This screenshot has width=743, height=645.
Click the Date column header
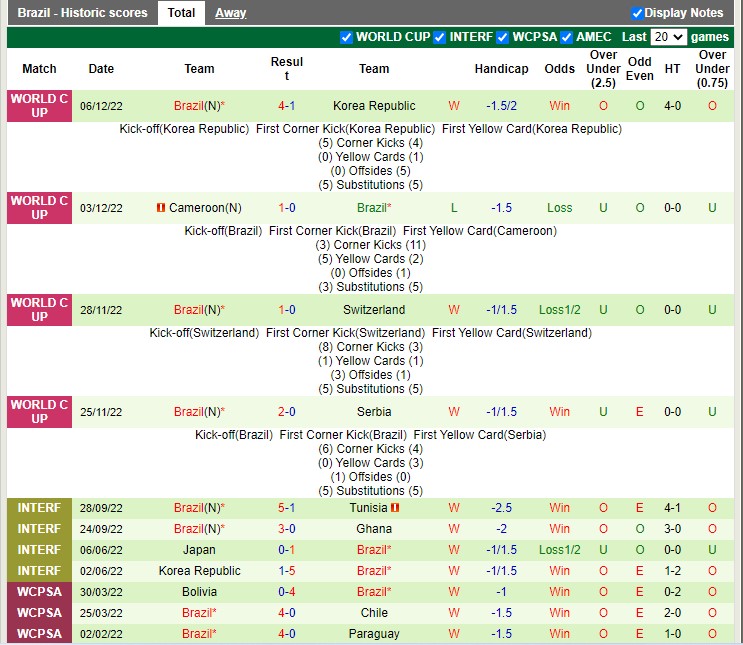pos(101,69)
